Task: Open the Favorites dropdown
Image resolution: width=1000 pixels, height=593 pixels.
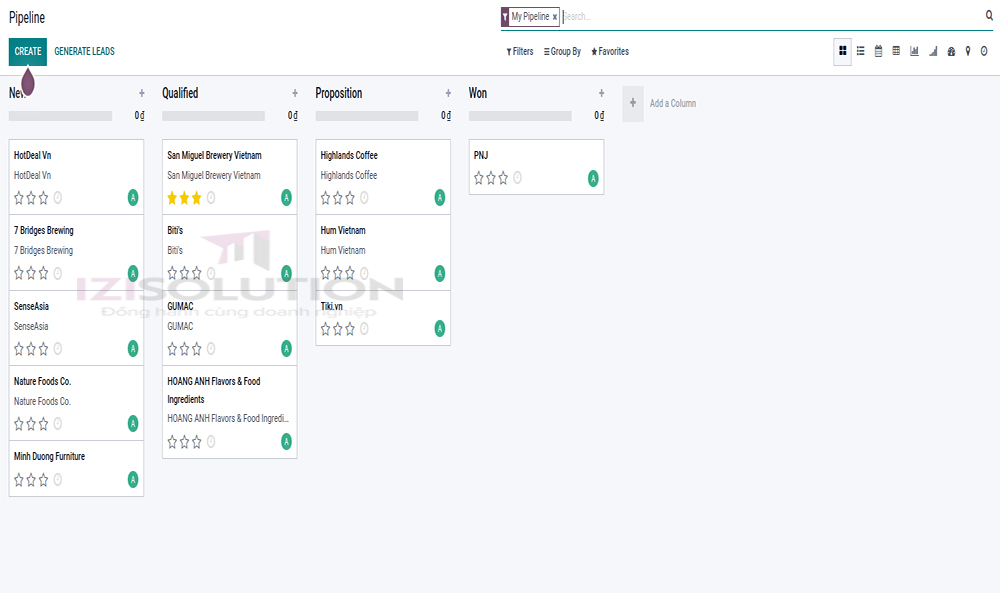Action: 609,51
